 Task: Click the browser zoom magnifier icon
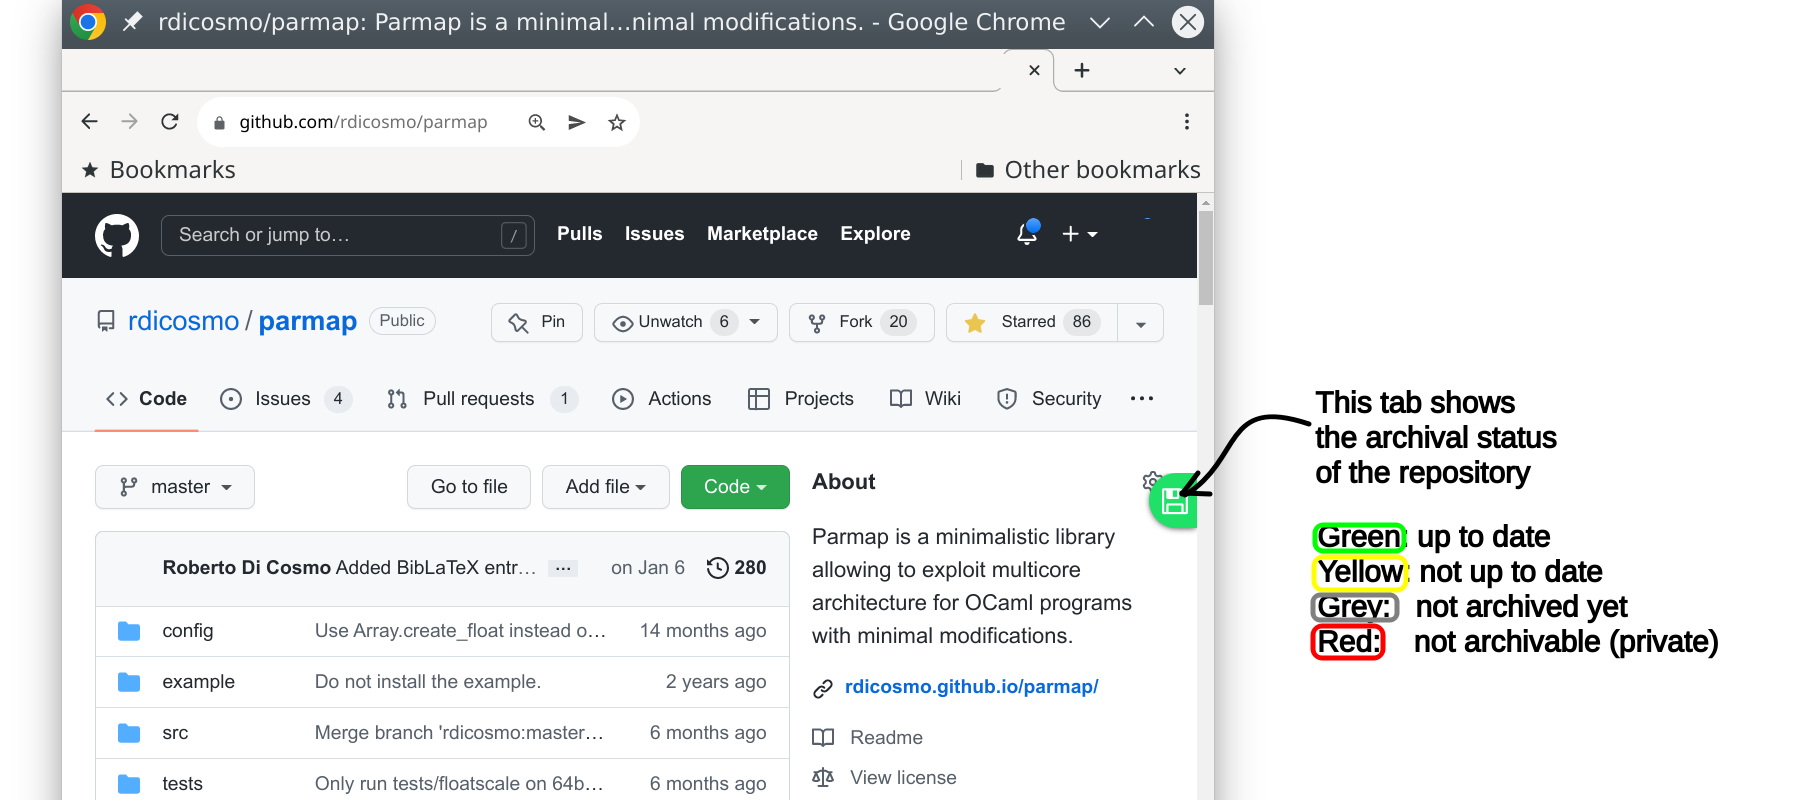pyautogui.click(x=537, y=122)
